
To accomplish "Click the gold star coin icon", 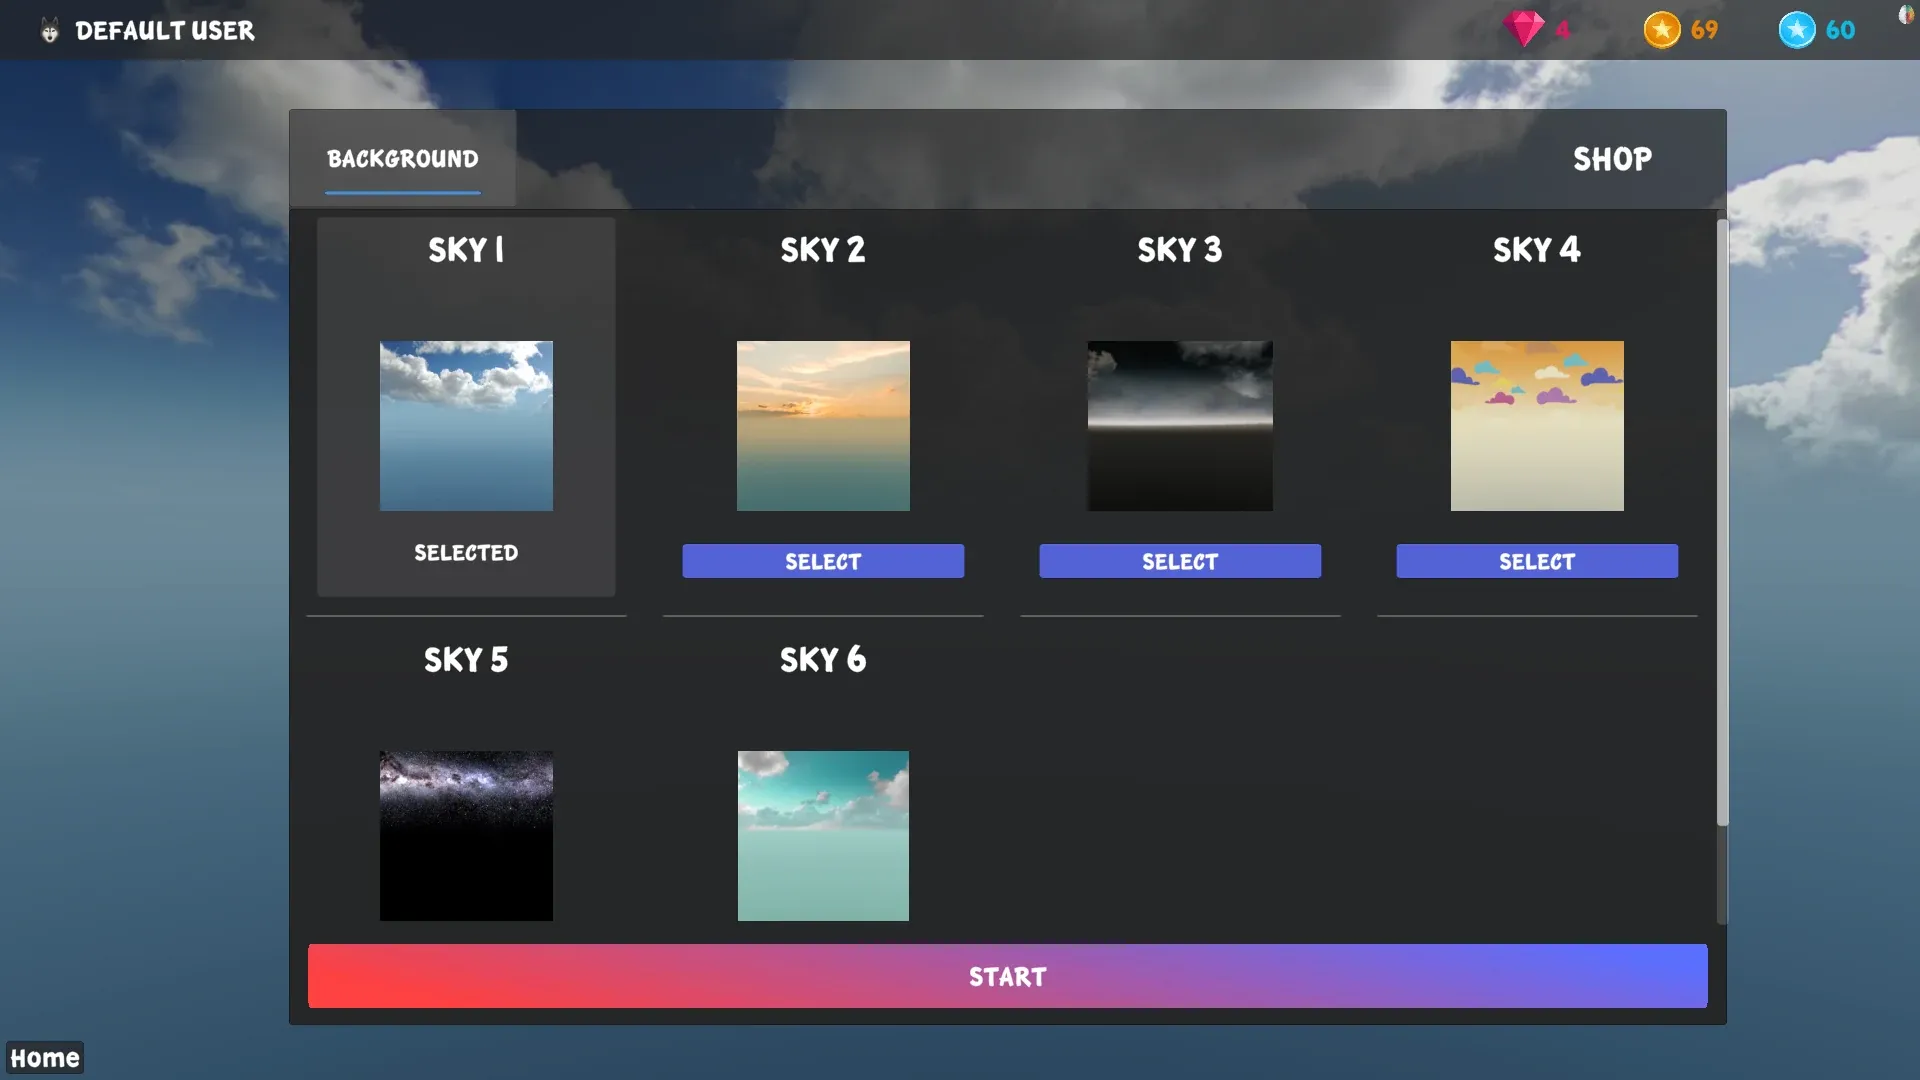I will click(x=1661, y=30).
